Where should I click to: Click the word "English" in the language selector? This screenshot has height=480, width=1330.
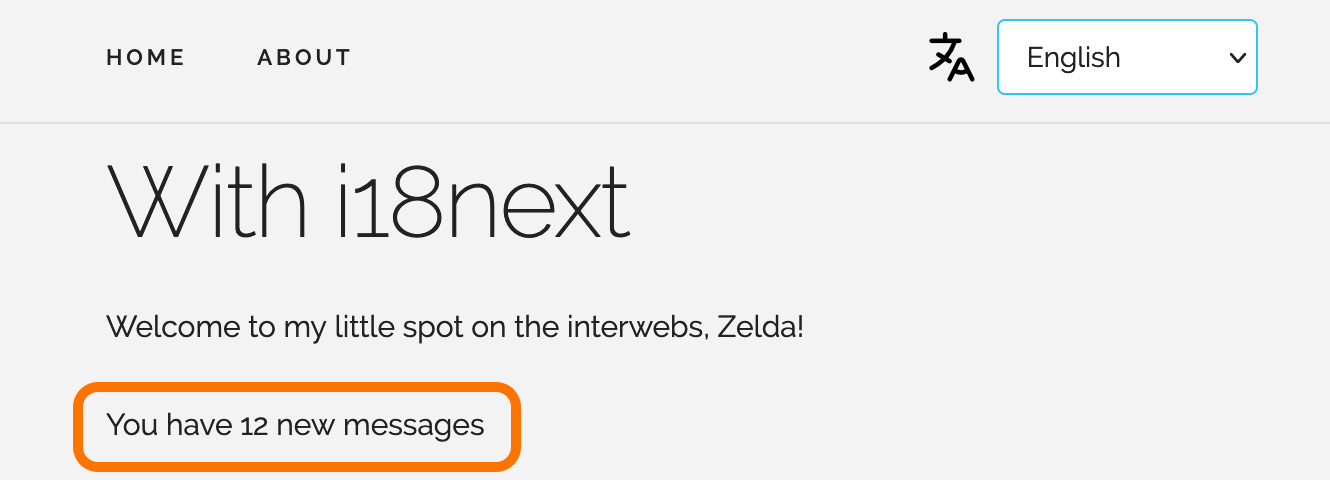click(x=1073, y=57)
